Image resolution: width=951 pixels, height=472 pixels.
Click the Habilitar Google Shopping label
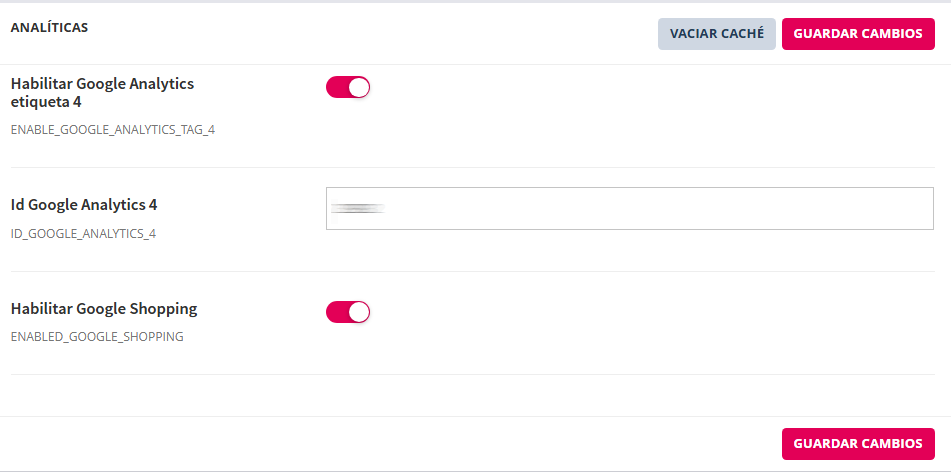[x=104, y=308]
